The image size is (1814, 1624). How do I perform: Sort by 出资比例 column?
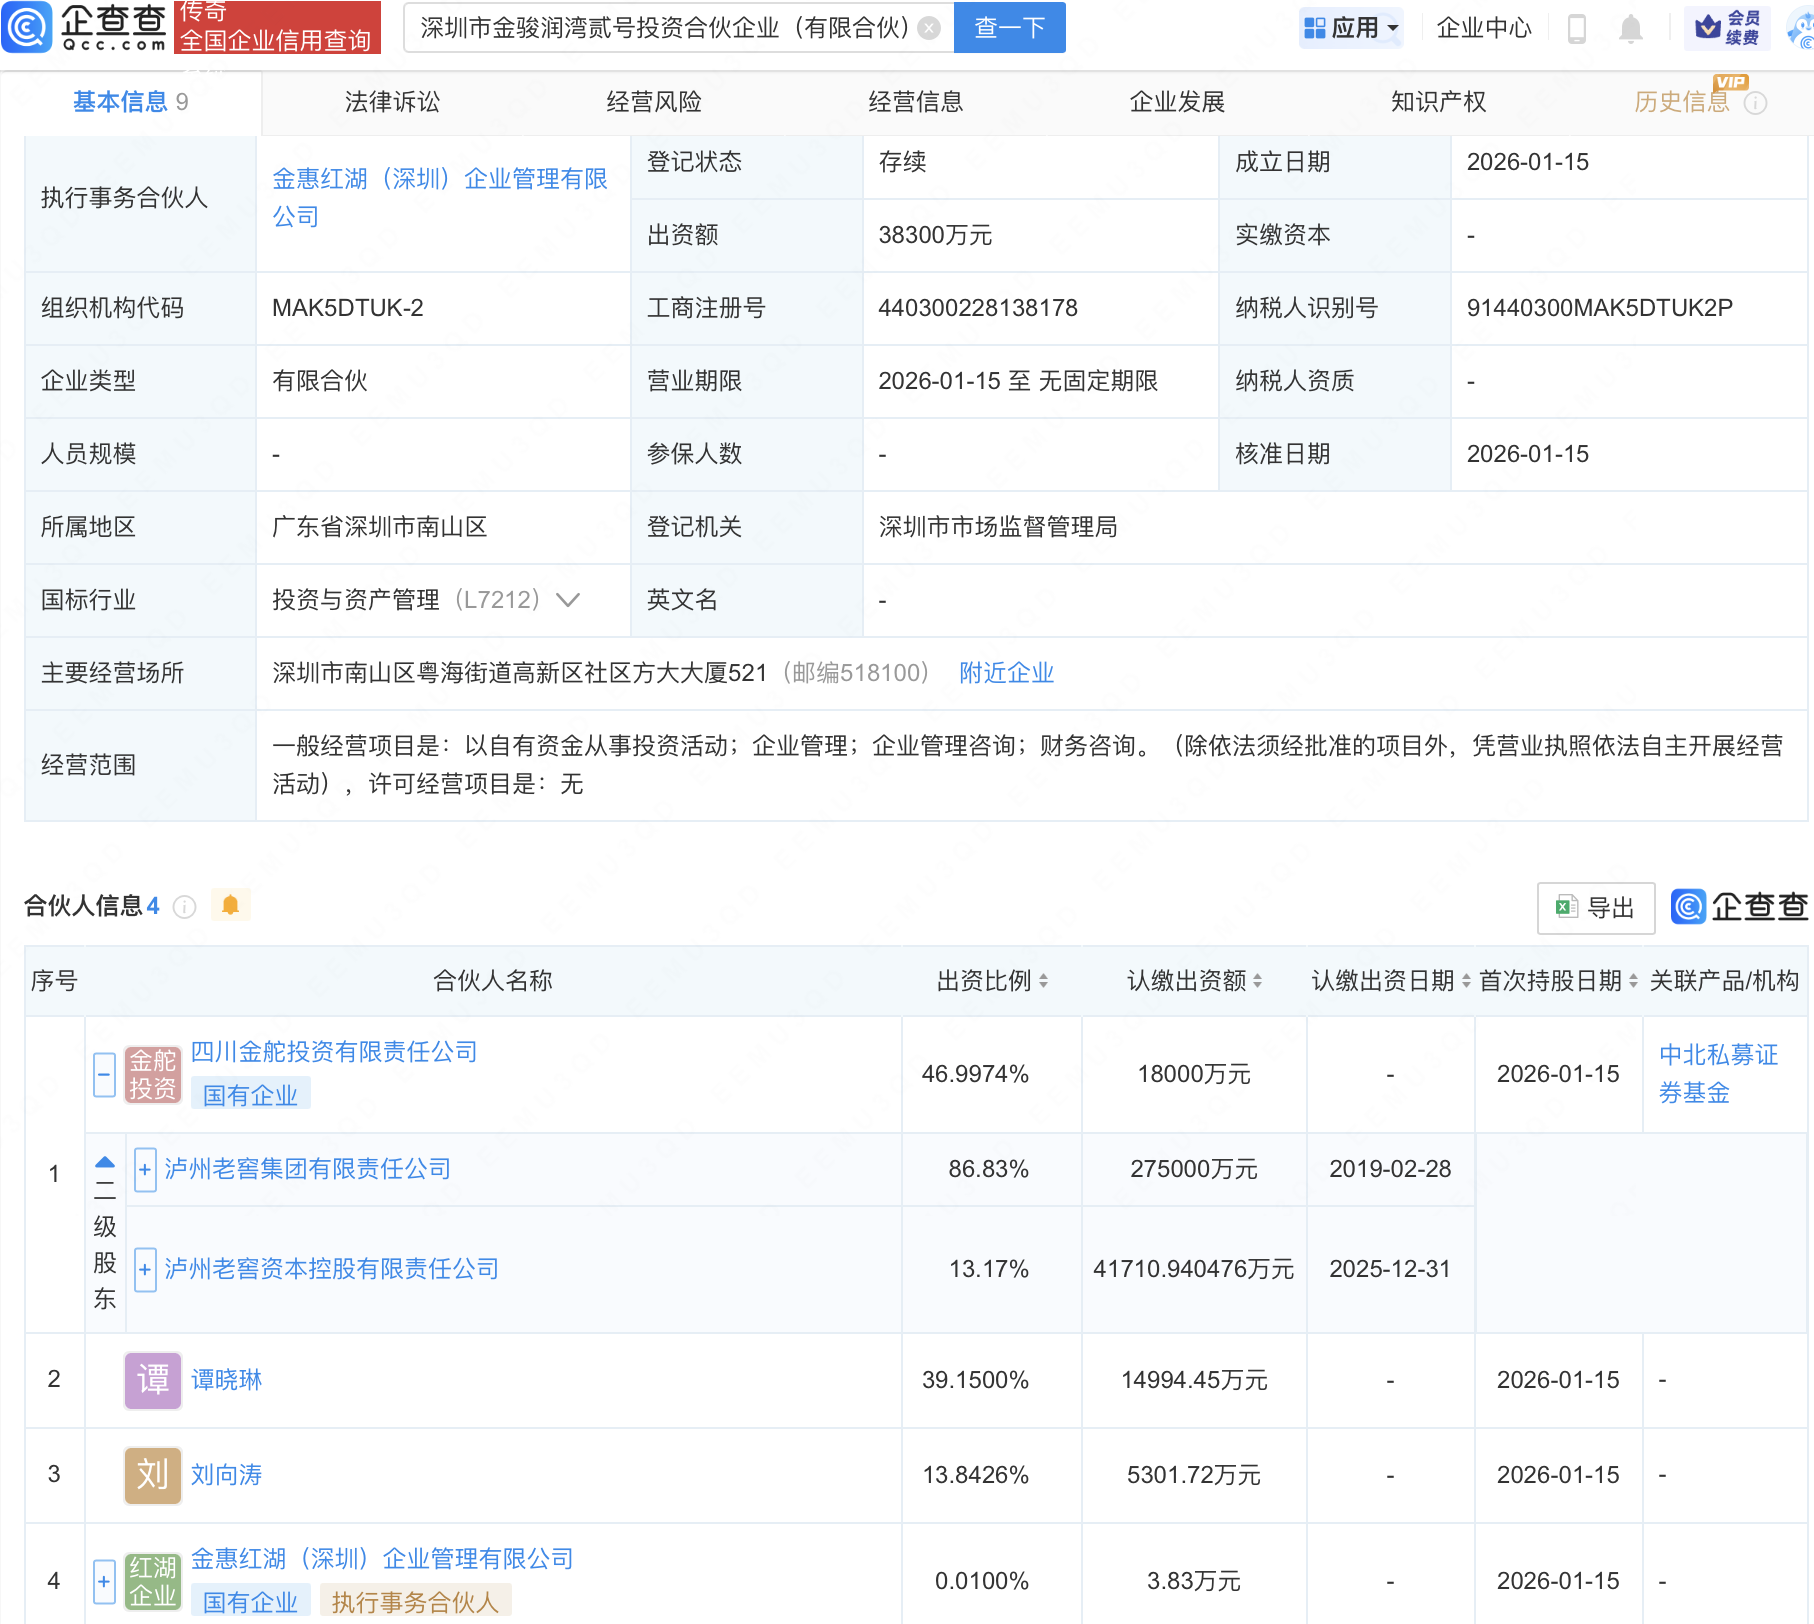click(x=1043, y=981)
